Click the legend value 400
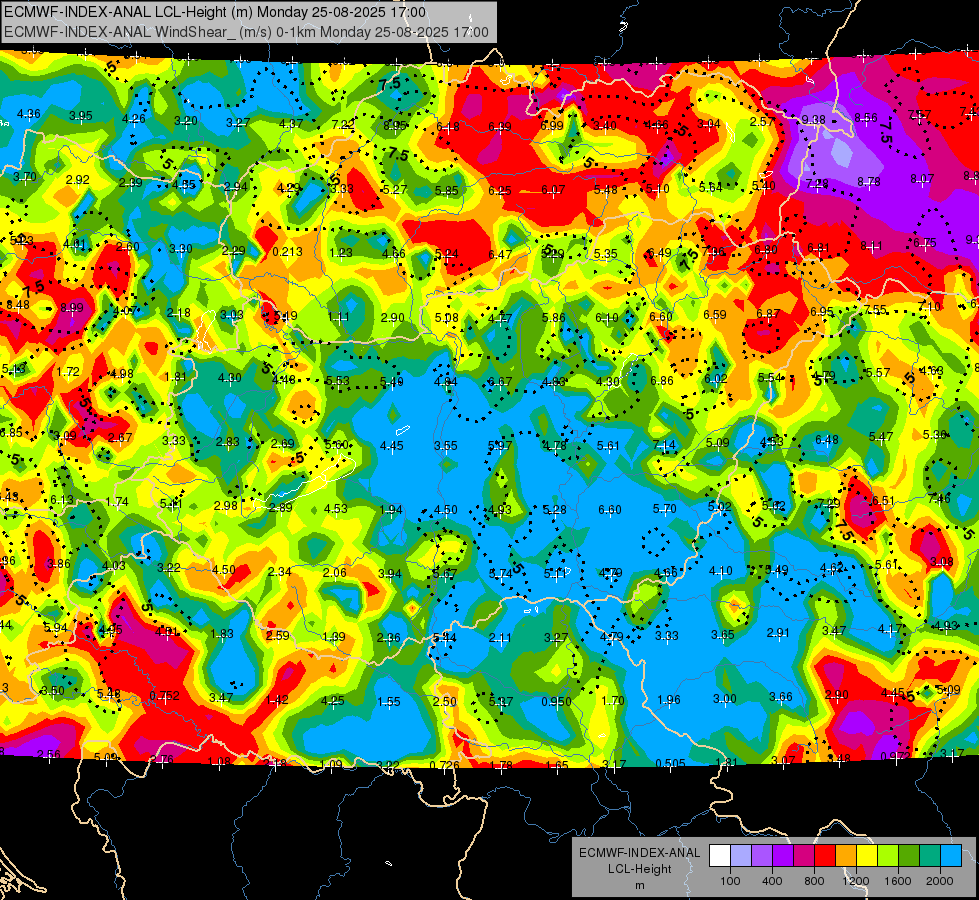Viewport: 979px width, 900px height. point(772,881)
